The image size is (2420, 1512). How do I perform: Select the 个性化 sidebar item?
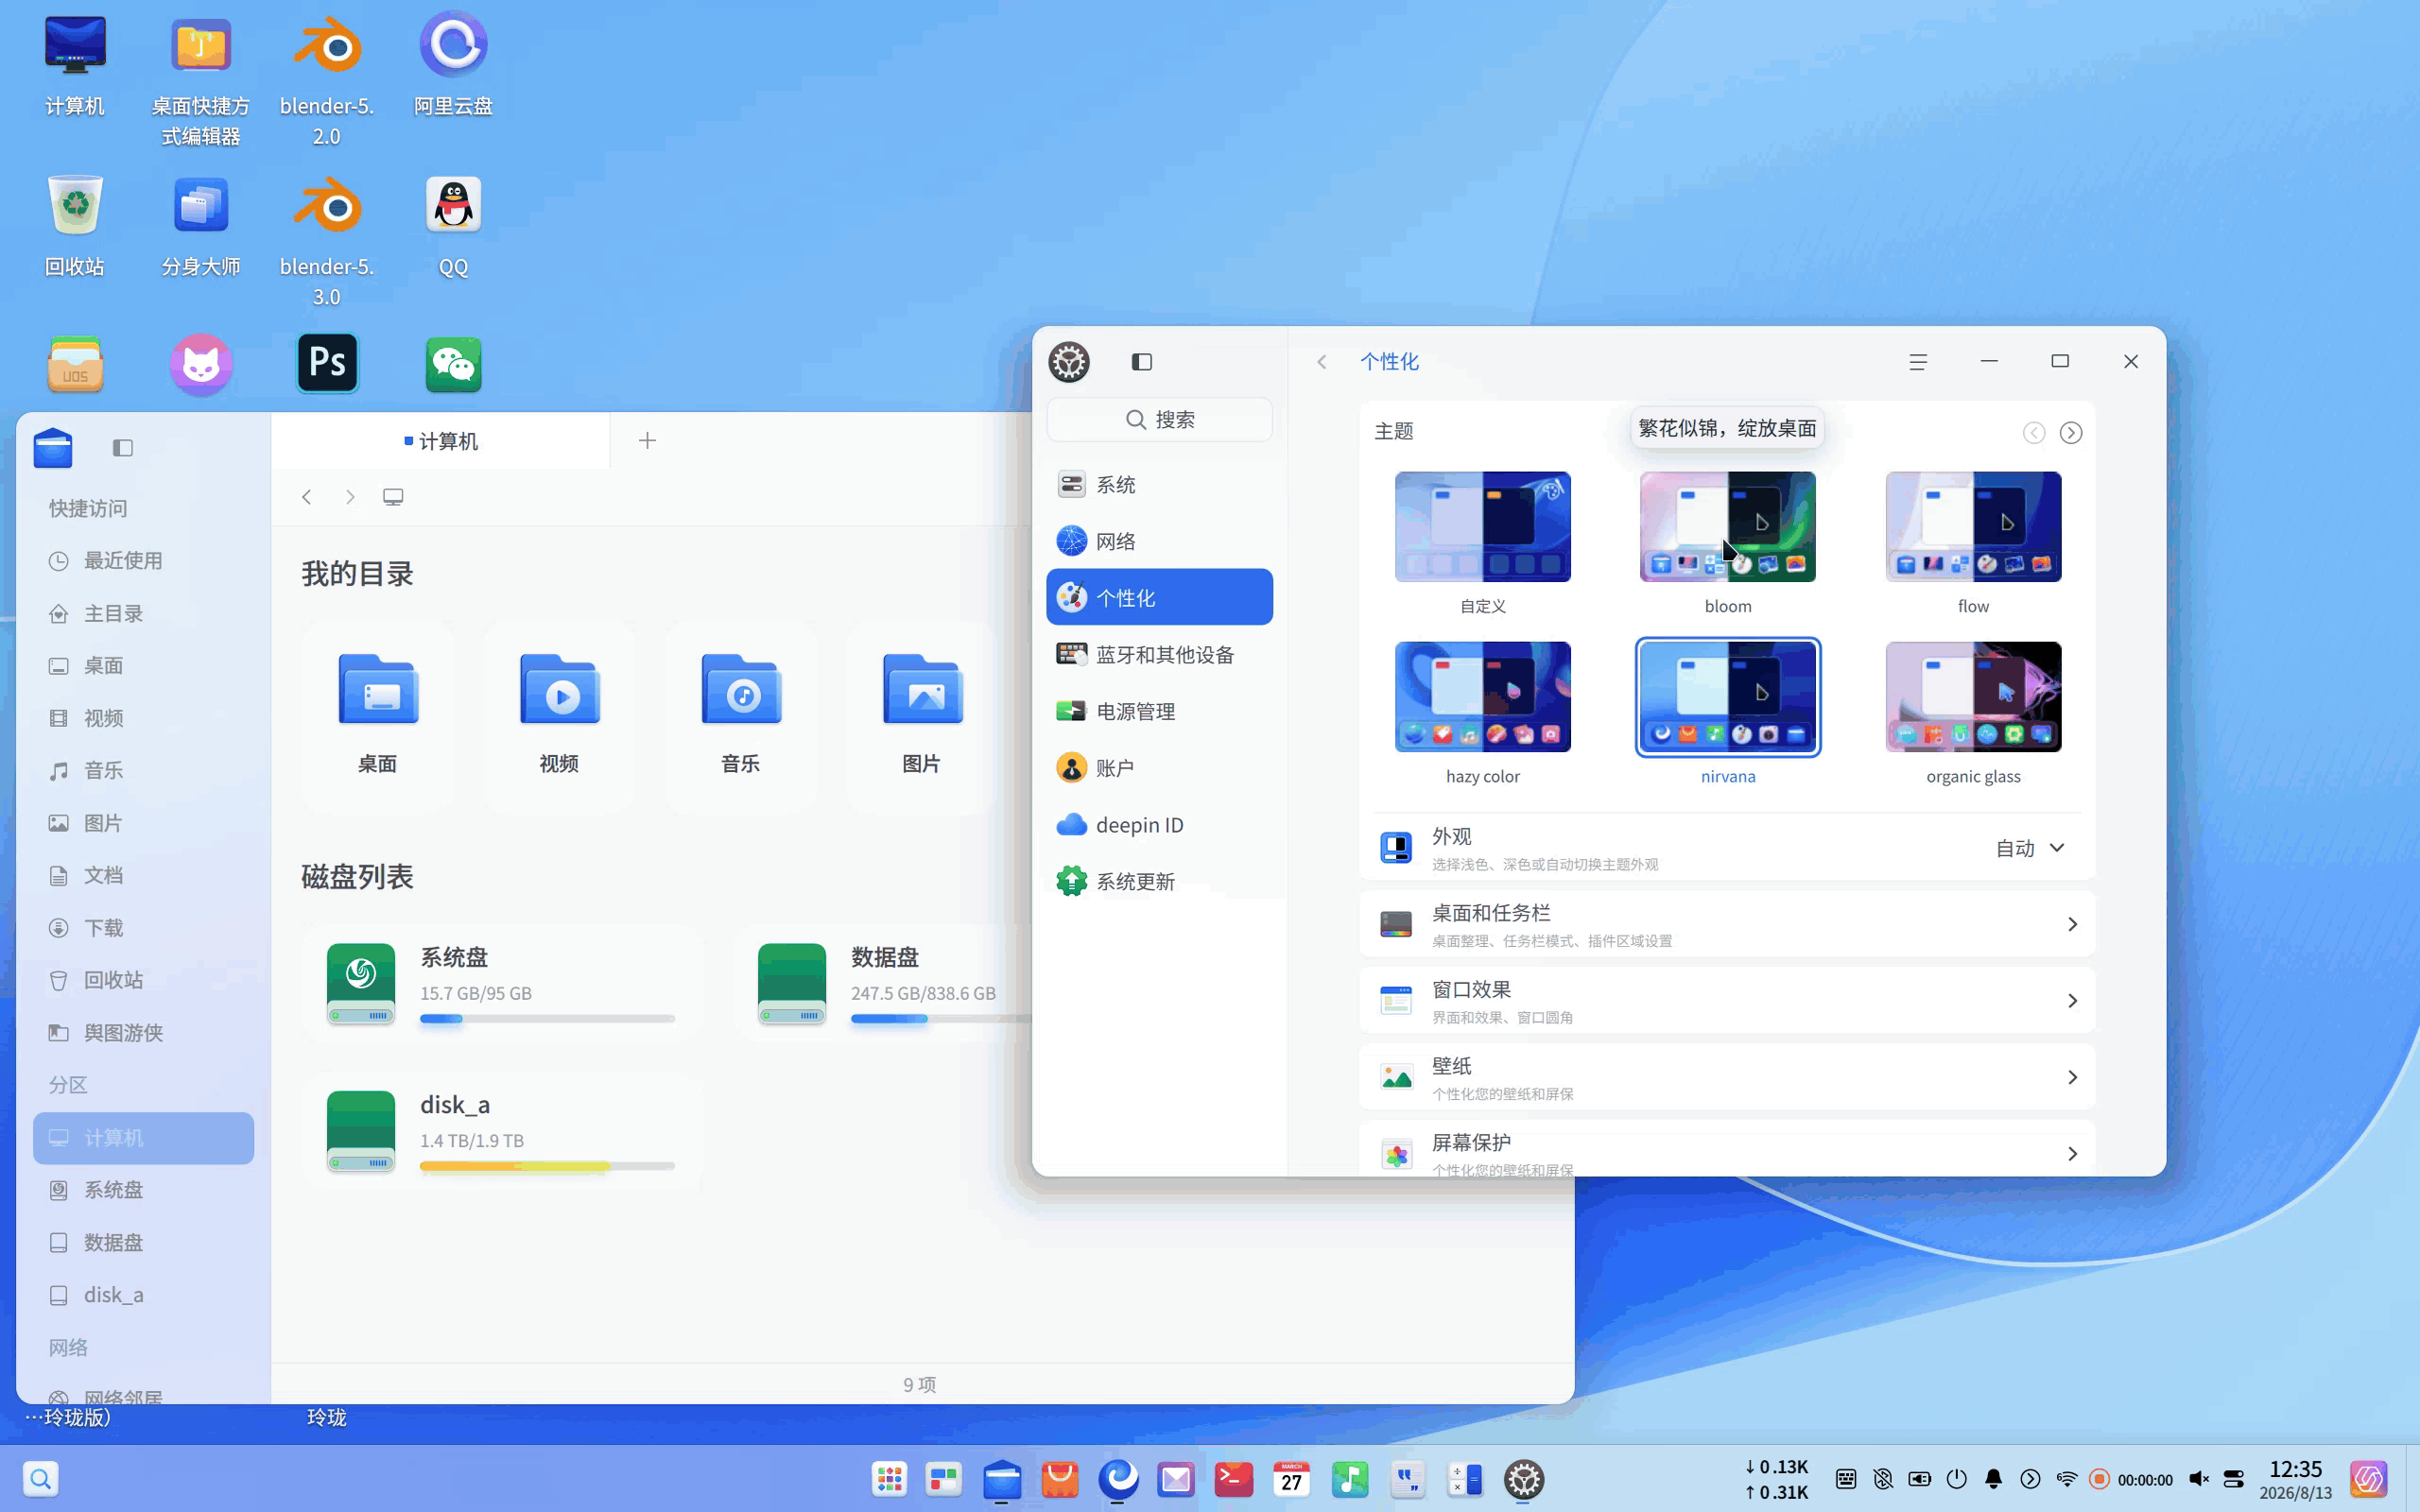1159,598
